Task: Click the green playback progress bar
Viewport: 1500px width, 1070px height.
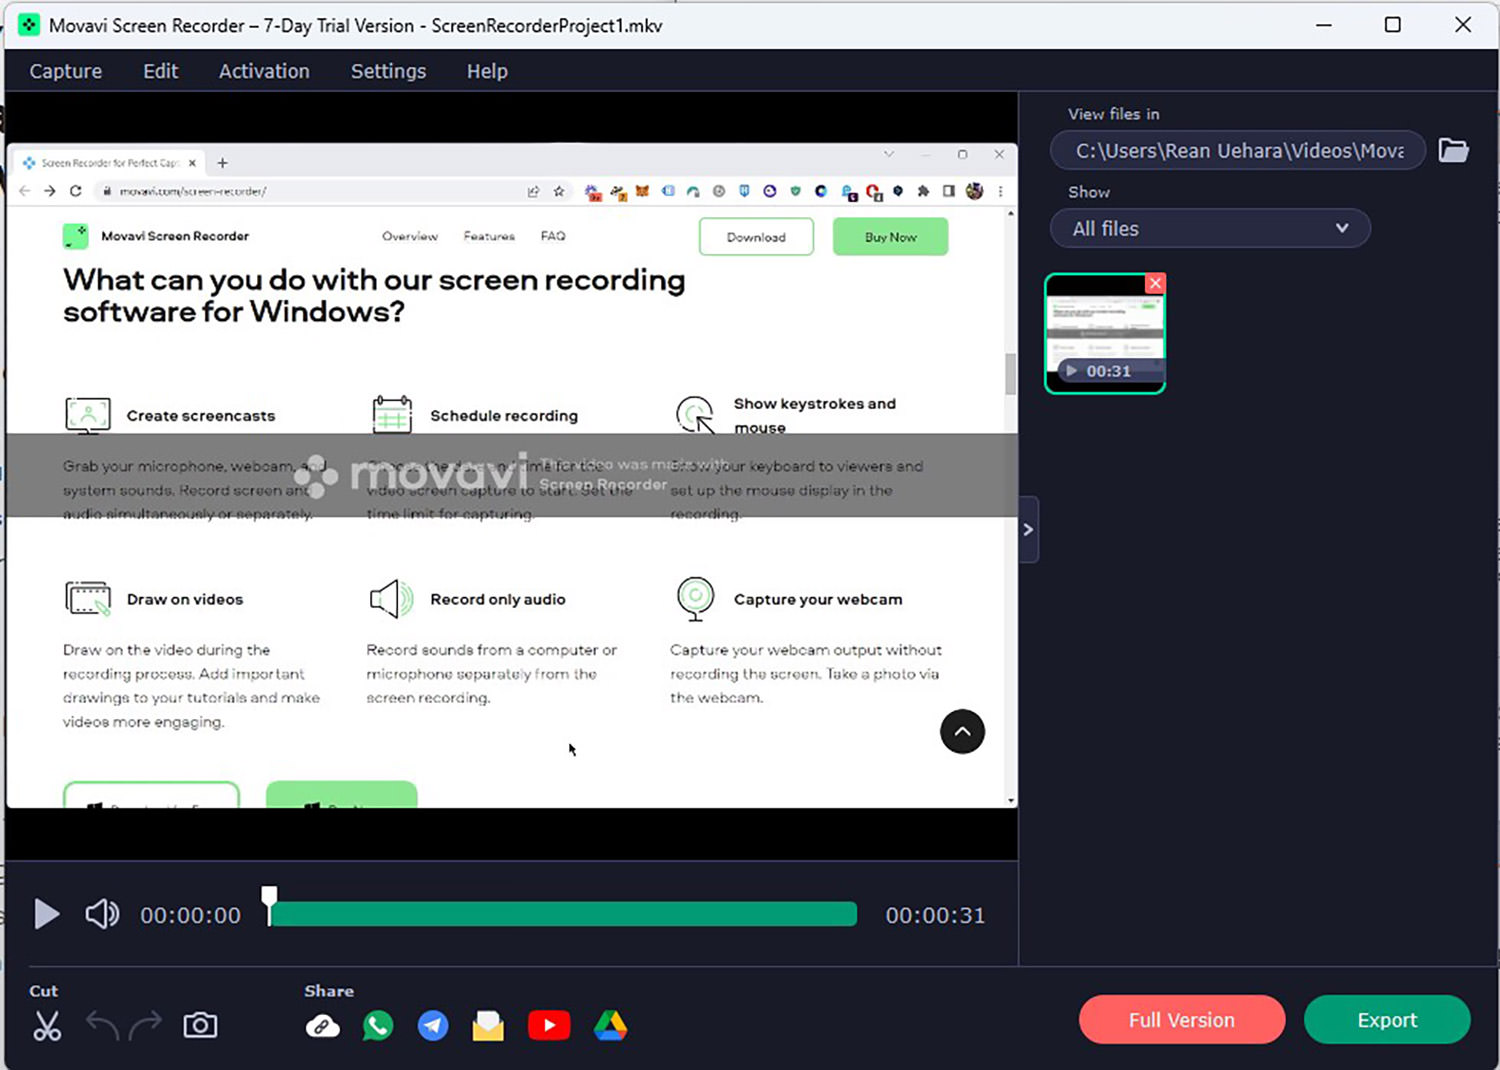Action: (x=563, y=914)
